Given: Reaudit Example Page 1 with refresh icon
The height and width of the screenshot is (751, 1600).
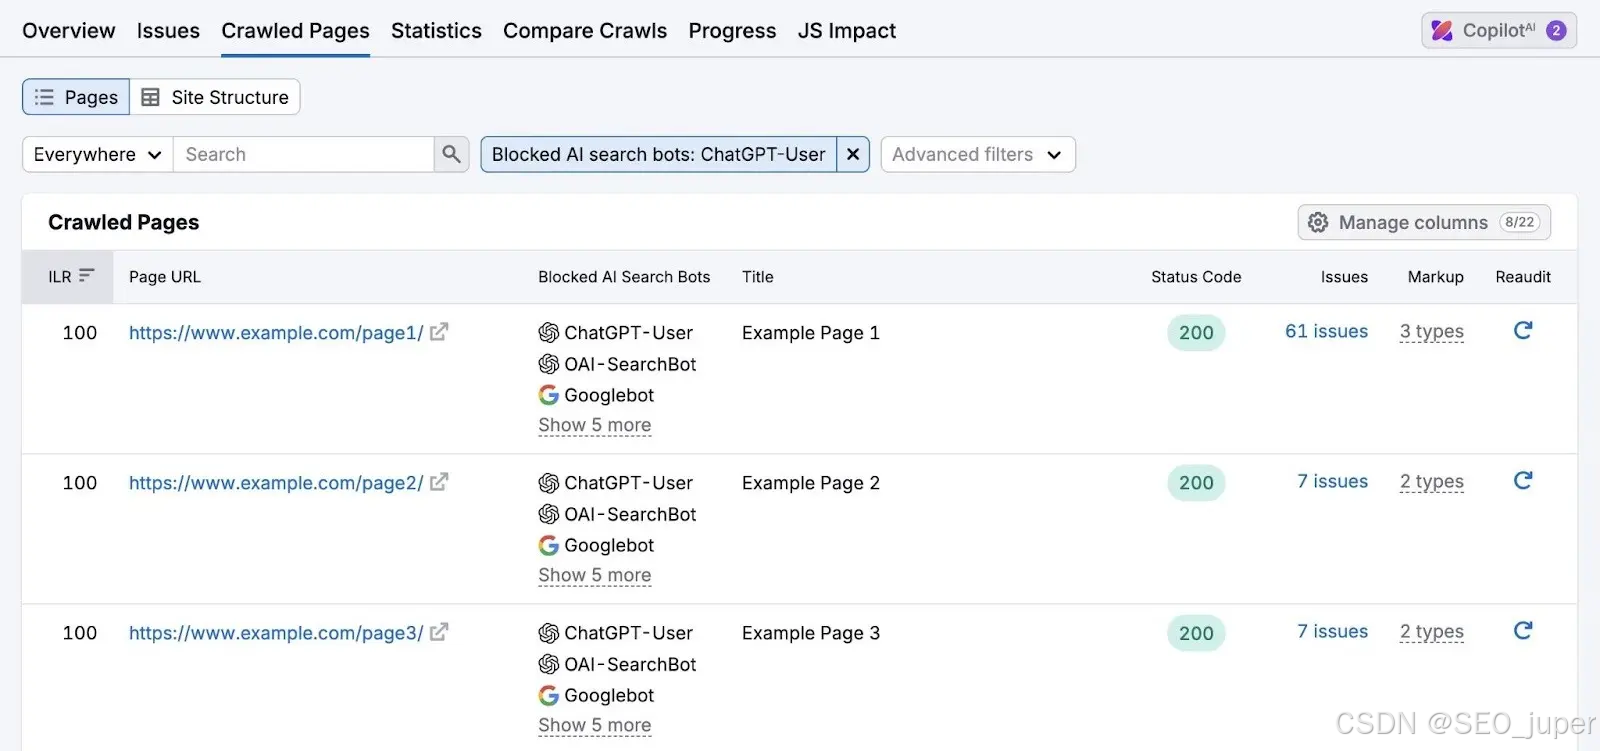Looking at the screenshot, I should point(1523,330).
